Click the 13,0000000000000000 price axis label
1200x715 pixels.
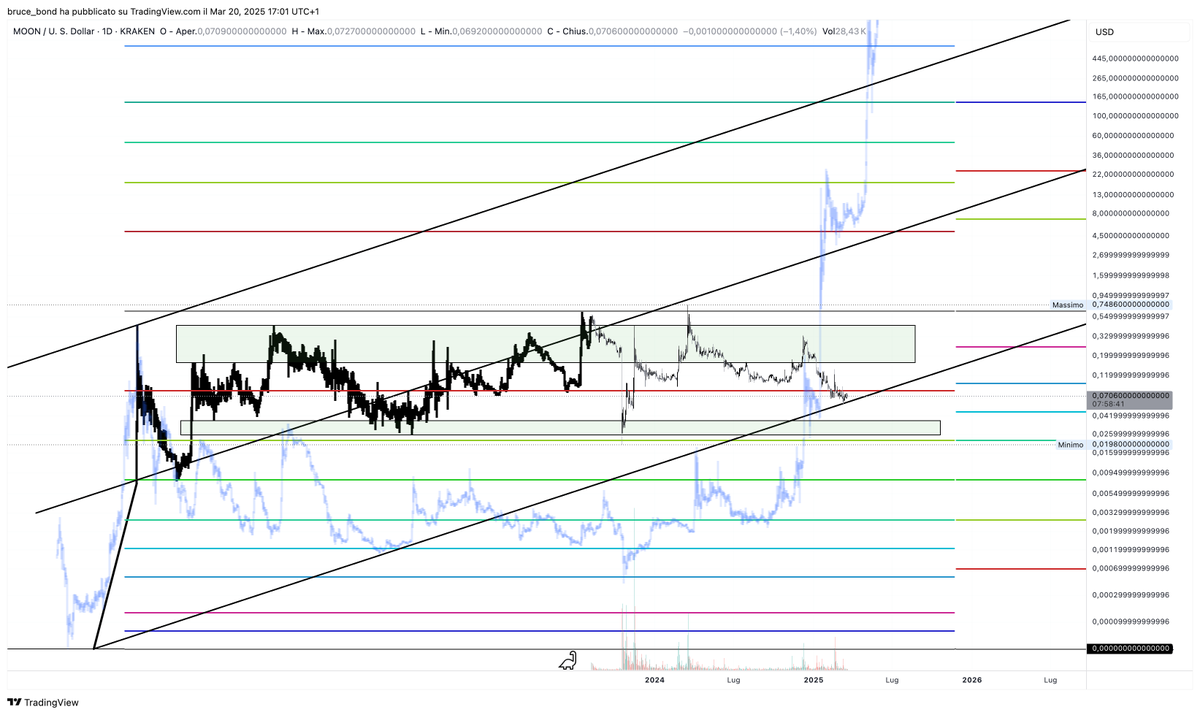click(1135, 194)
